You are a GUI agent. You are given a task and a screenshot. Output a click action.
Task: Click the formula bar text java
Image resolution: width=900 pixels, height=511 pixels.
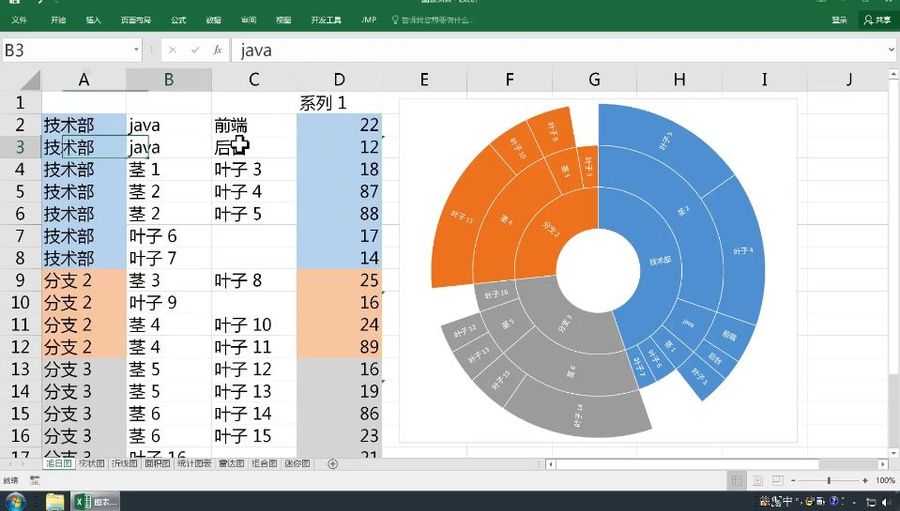coord(256,51)
